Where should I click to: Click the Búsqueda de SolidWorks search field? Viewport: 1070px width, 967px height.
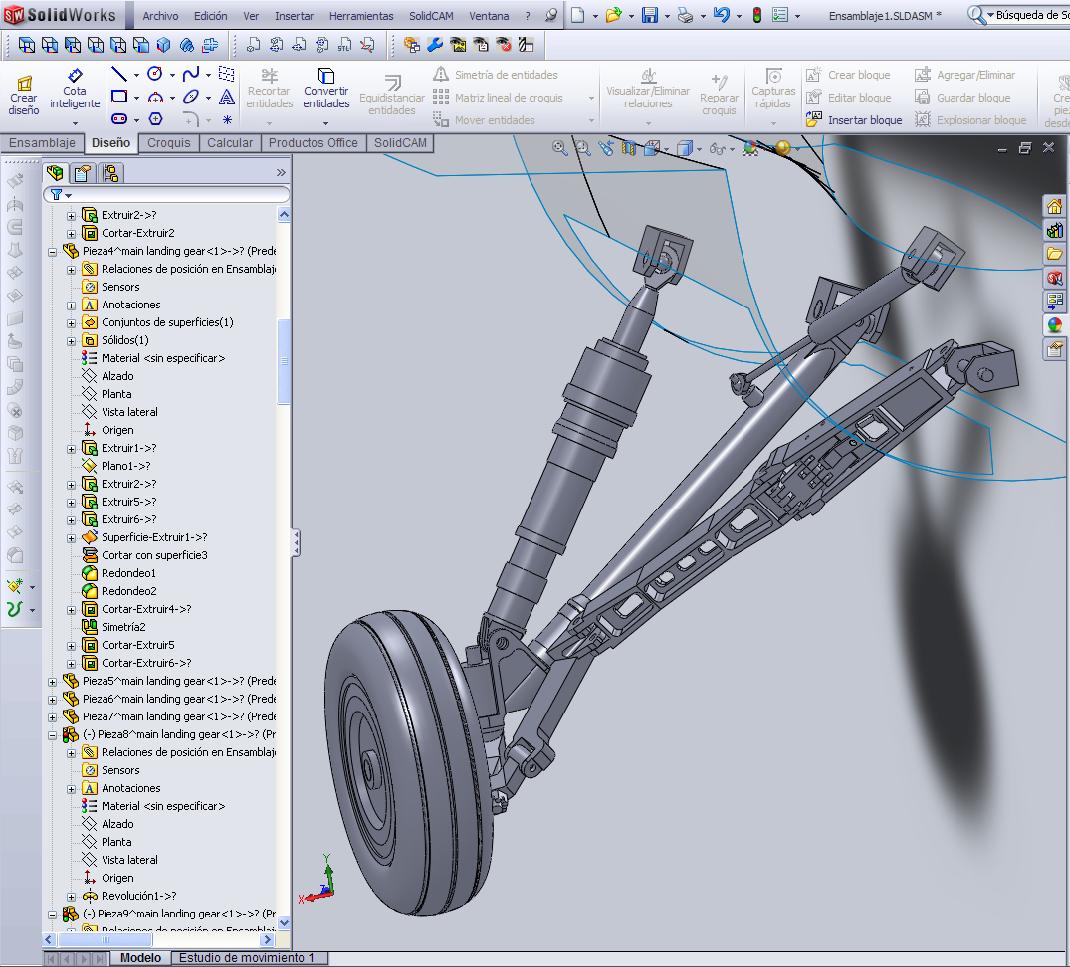[1030, 15]
